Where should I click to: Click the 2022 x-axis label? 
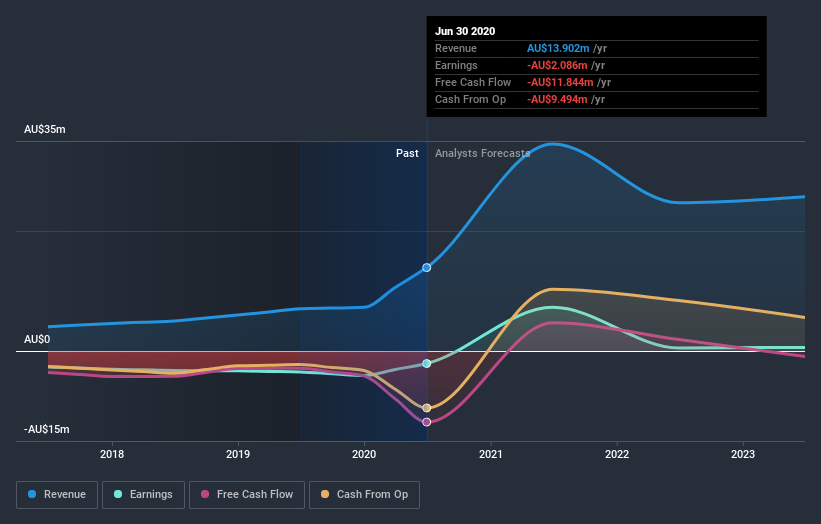617,454
